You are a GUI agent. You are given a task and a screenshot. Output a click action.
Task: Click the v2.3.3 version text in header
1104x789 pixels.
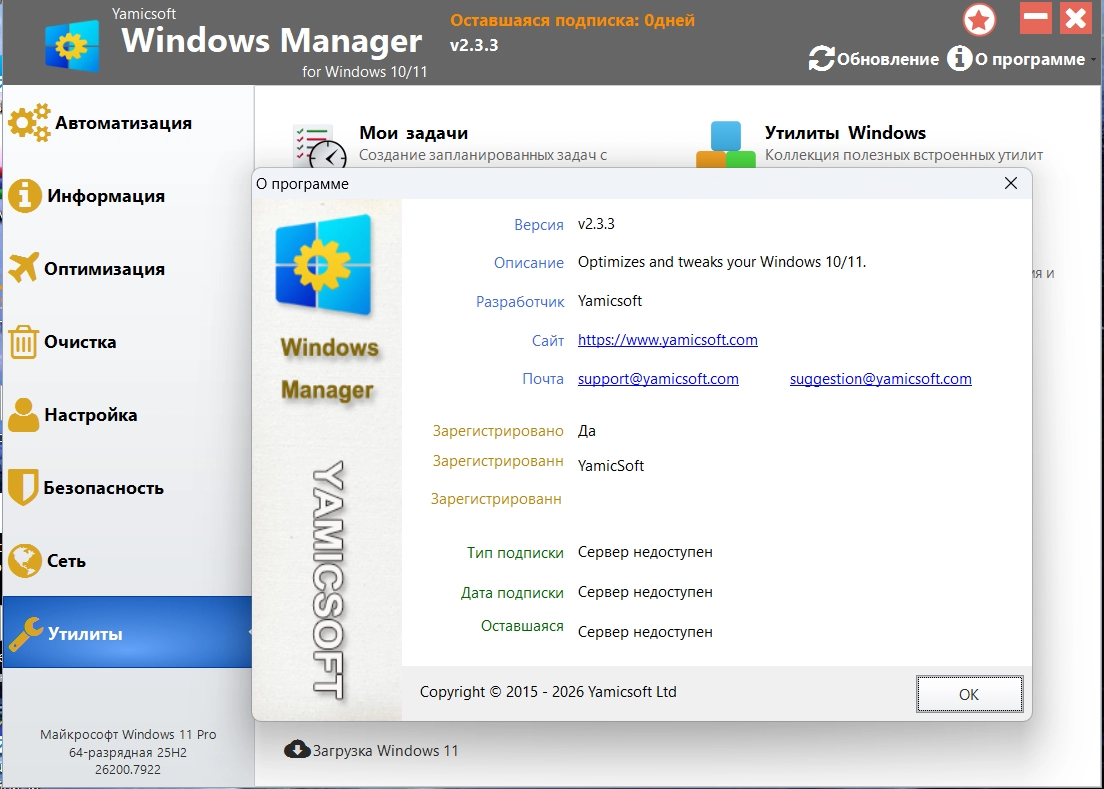(474, 45)
